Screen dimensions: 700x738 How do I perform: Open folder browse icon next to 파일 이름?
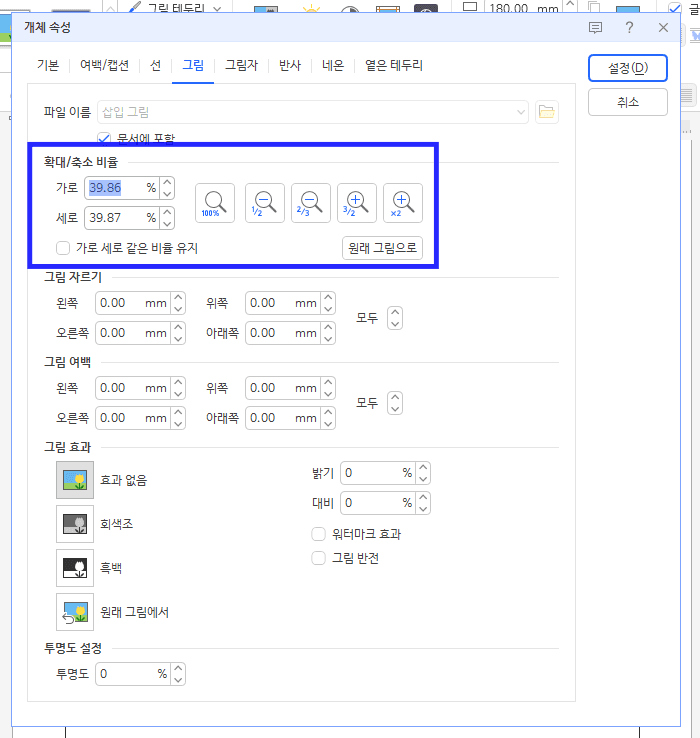[547, 112]
